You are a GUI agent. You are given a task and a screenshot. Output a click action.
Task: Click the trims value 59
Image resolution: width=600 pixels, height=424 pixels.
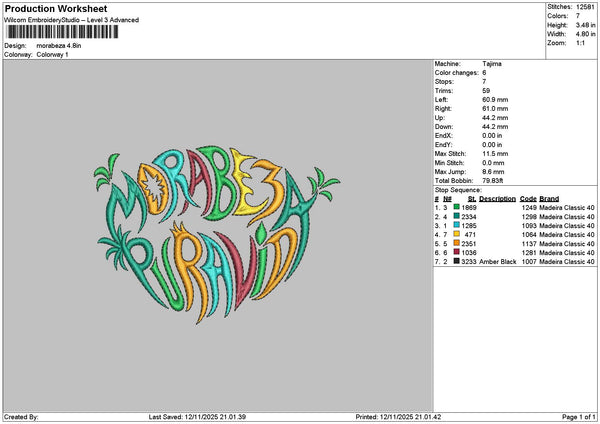click(x=486, y=91)
